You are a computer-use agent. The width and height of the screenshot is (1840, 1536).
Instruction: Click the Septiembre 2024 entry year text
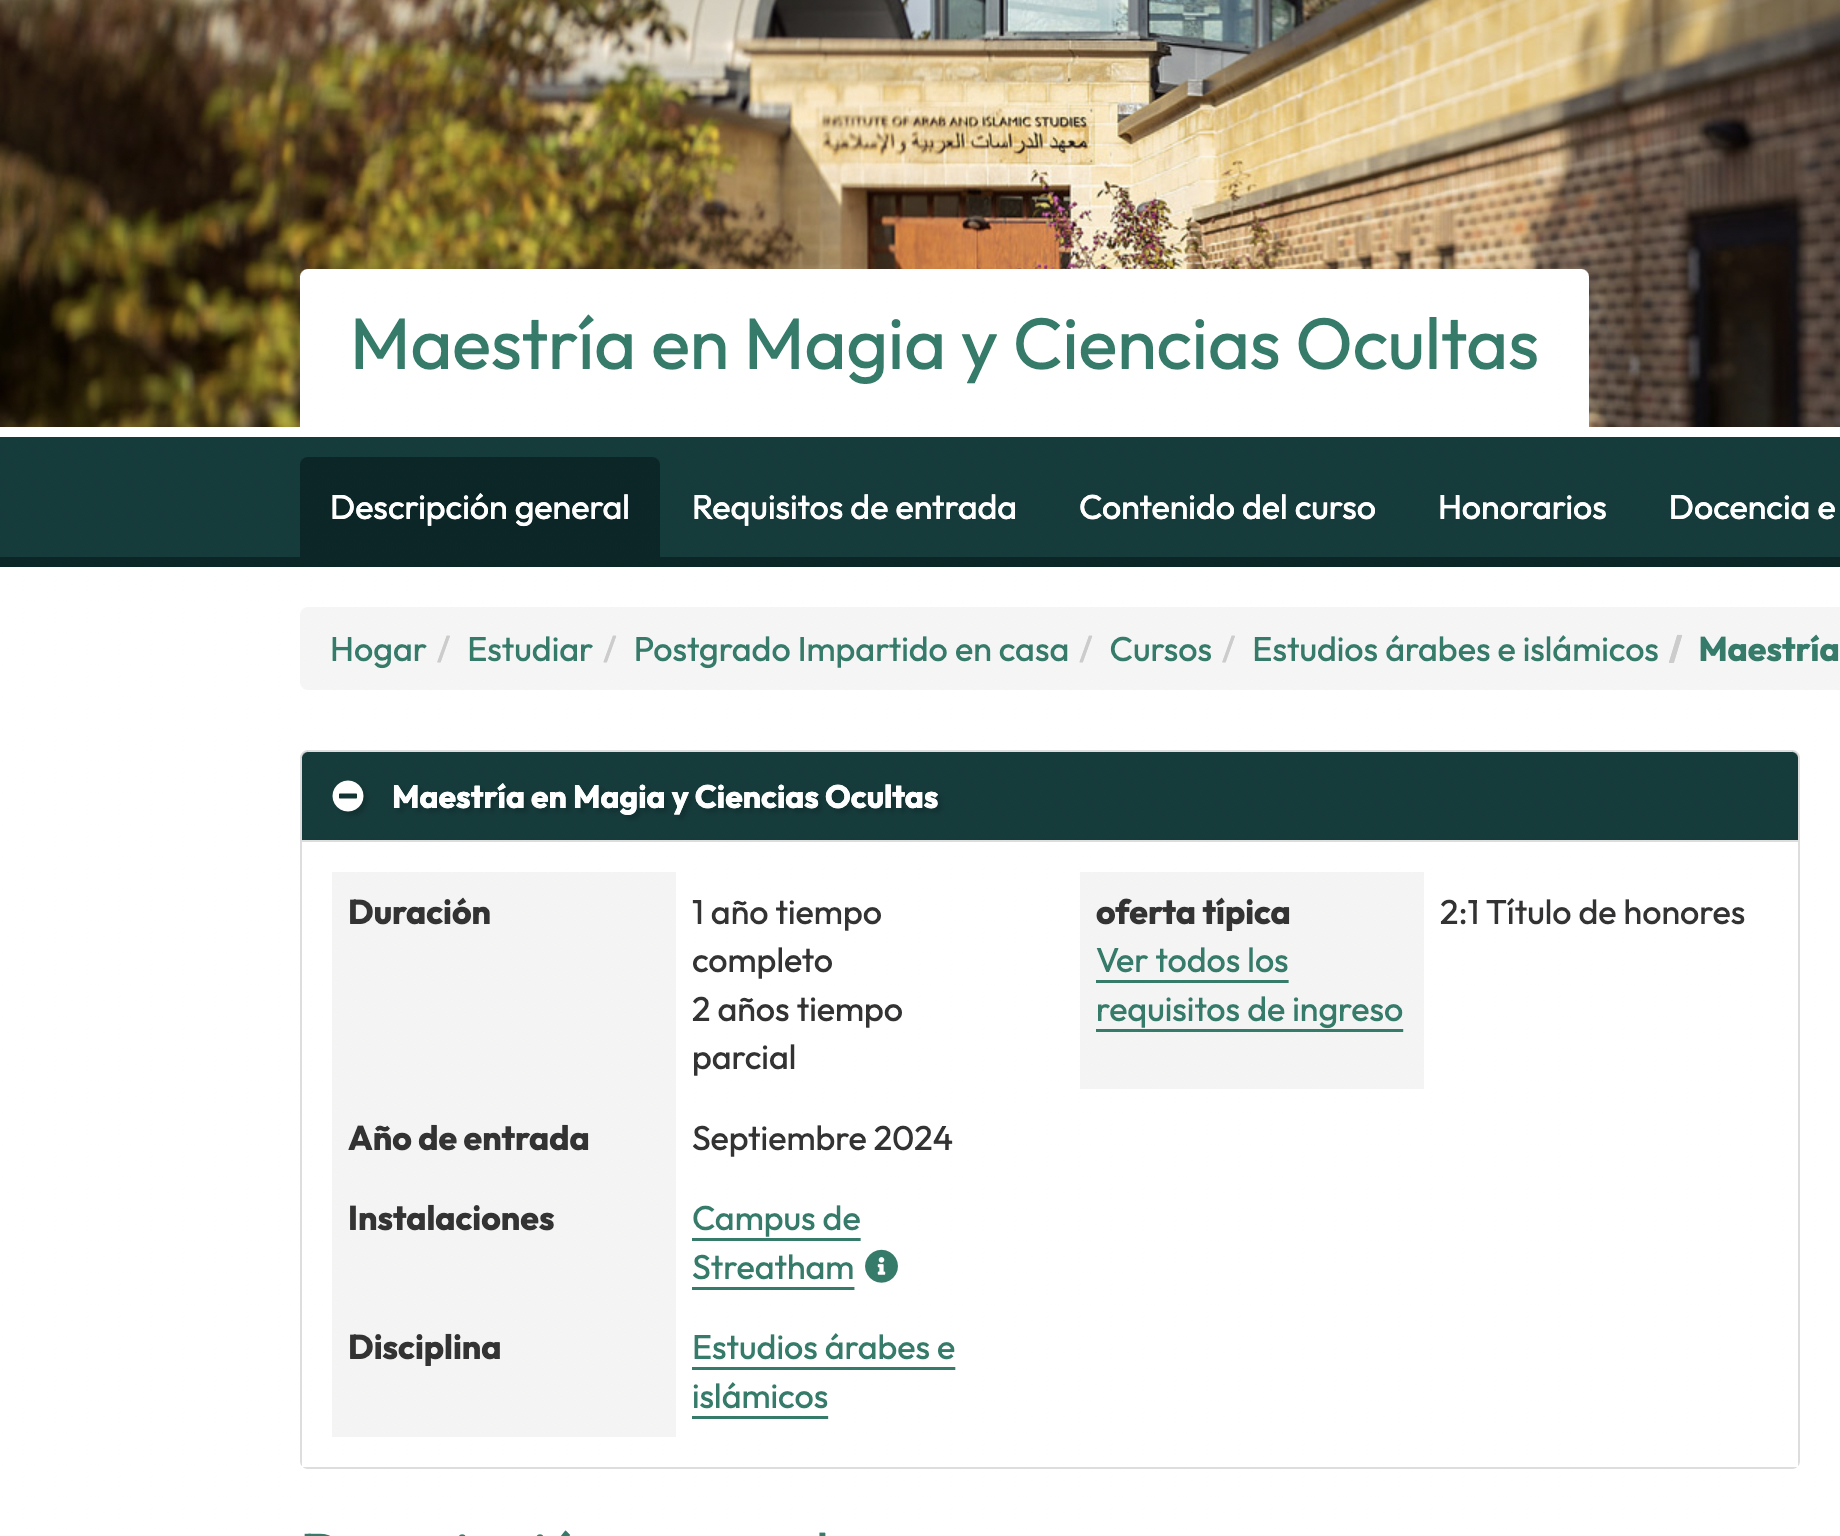pos(822,1139)
